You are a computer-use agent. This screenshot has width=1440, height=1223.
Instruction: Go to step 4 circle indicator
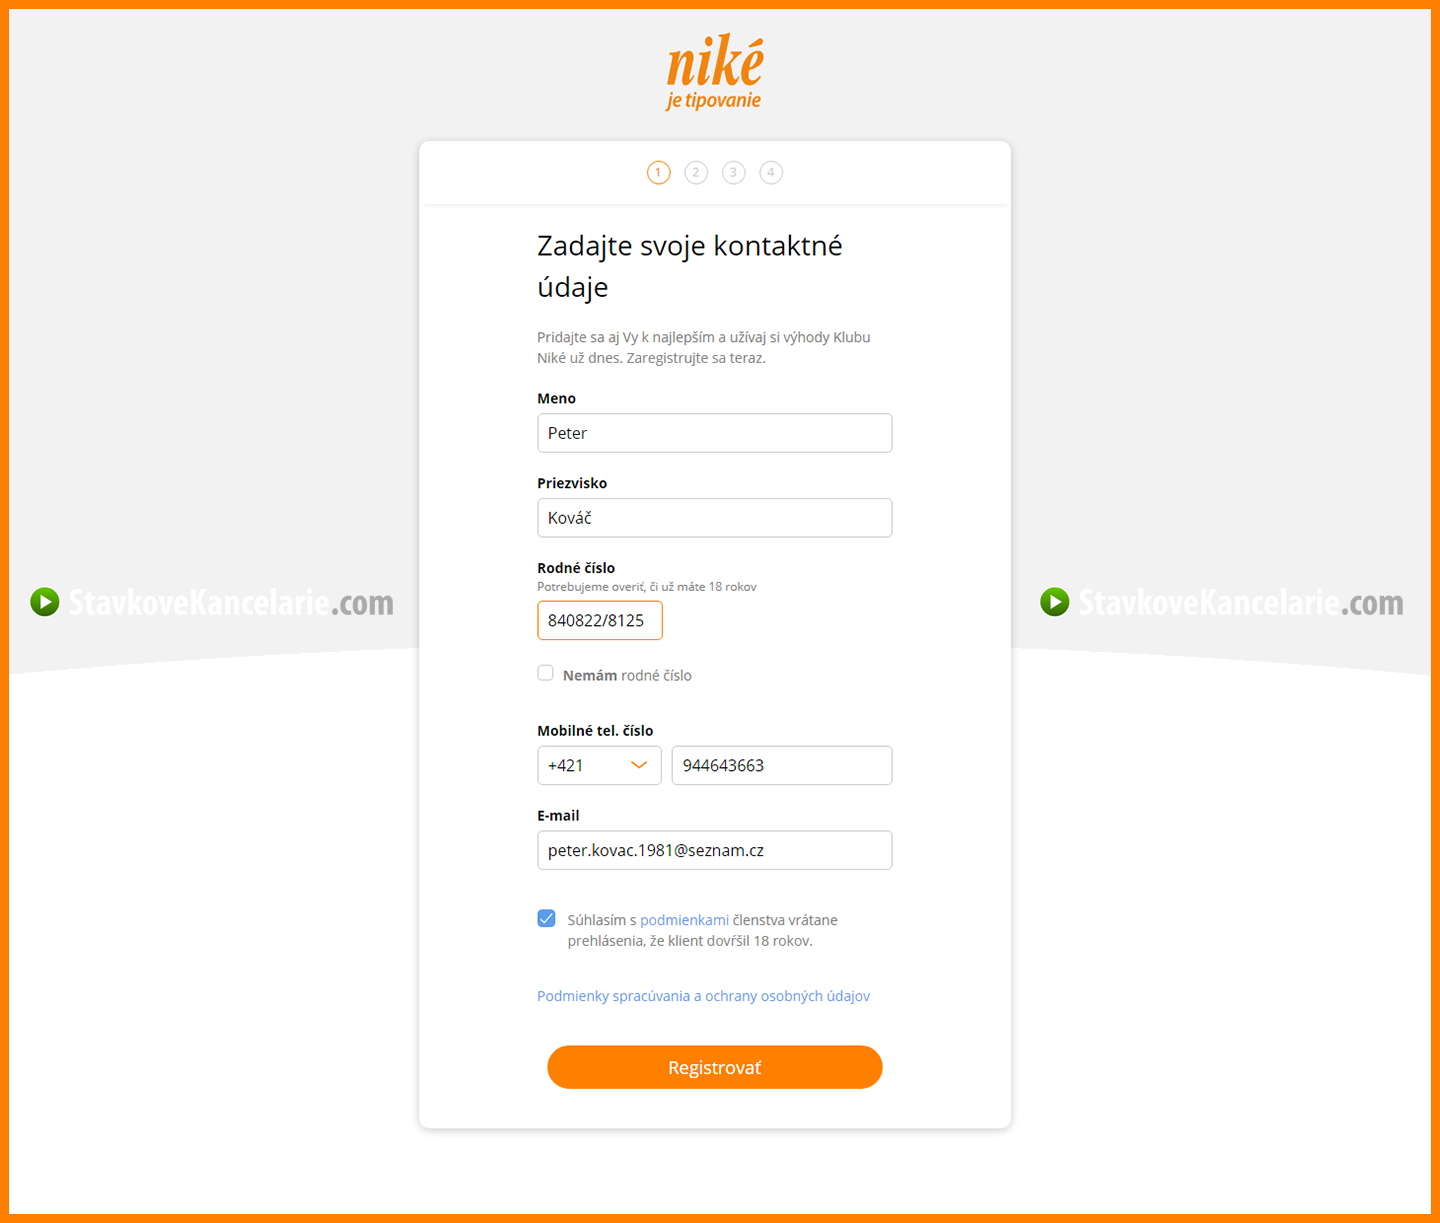[771, 173]
